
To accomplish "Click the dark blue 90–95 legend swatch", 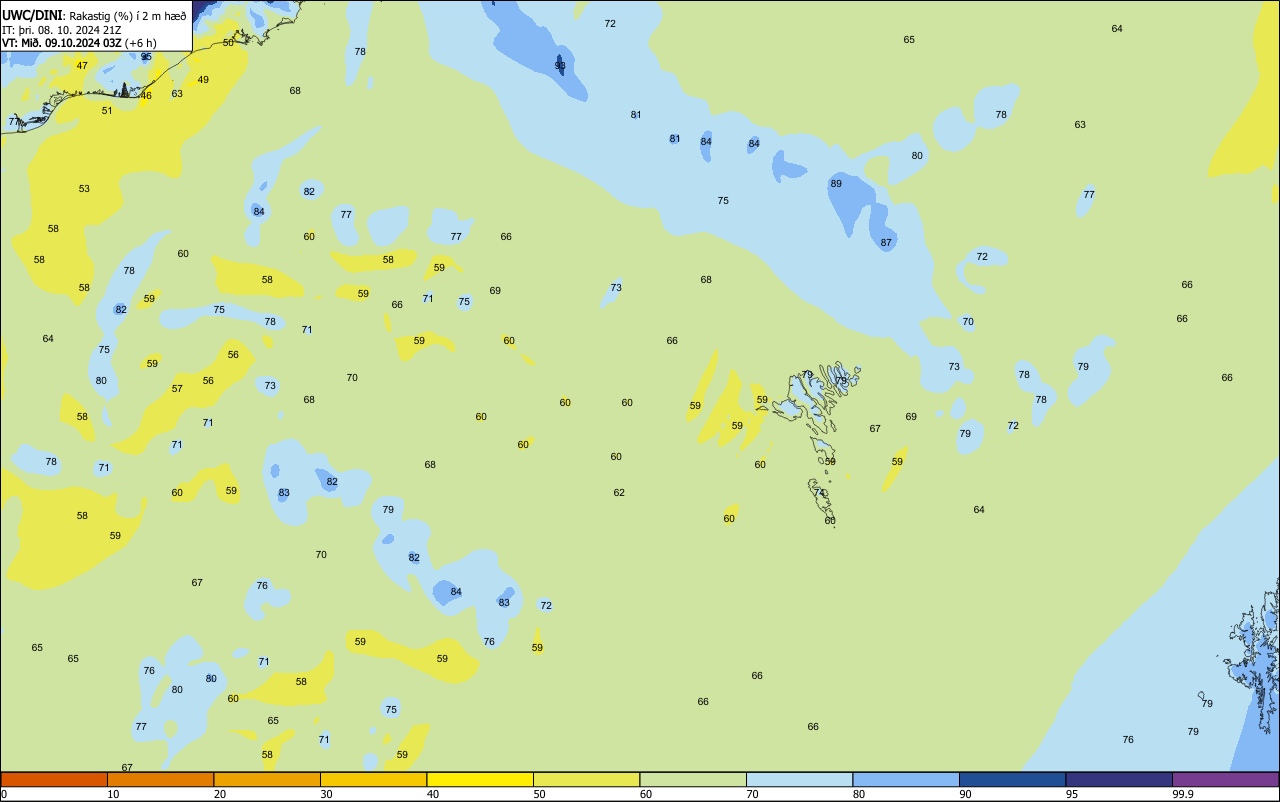I will 1012,779.
